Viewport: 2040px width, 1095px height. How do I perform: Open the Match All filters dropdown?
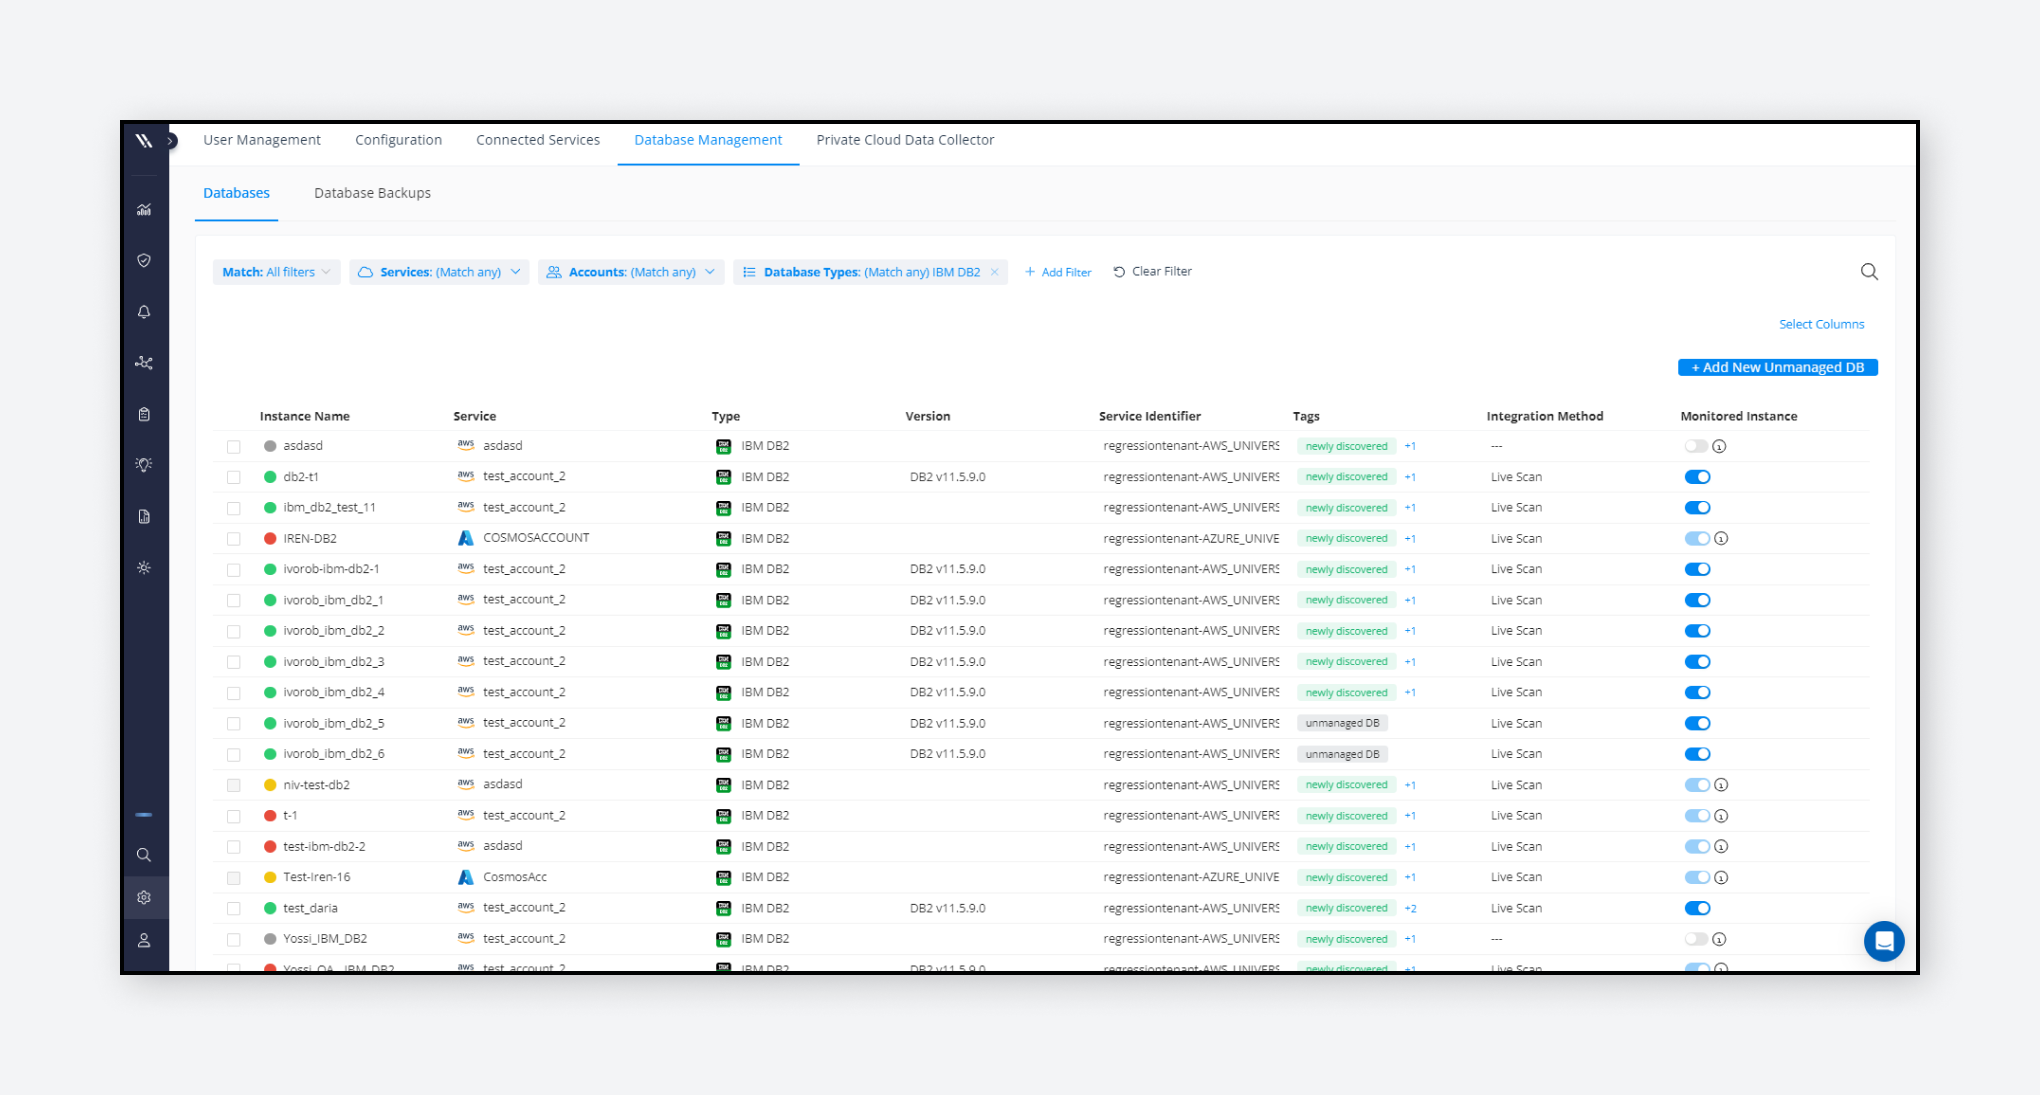tap(276, 271)
